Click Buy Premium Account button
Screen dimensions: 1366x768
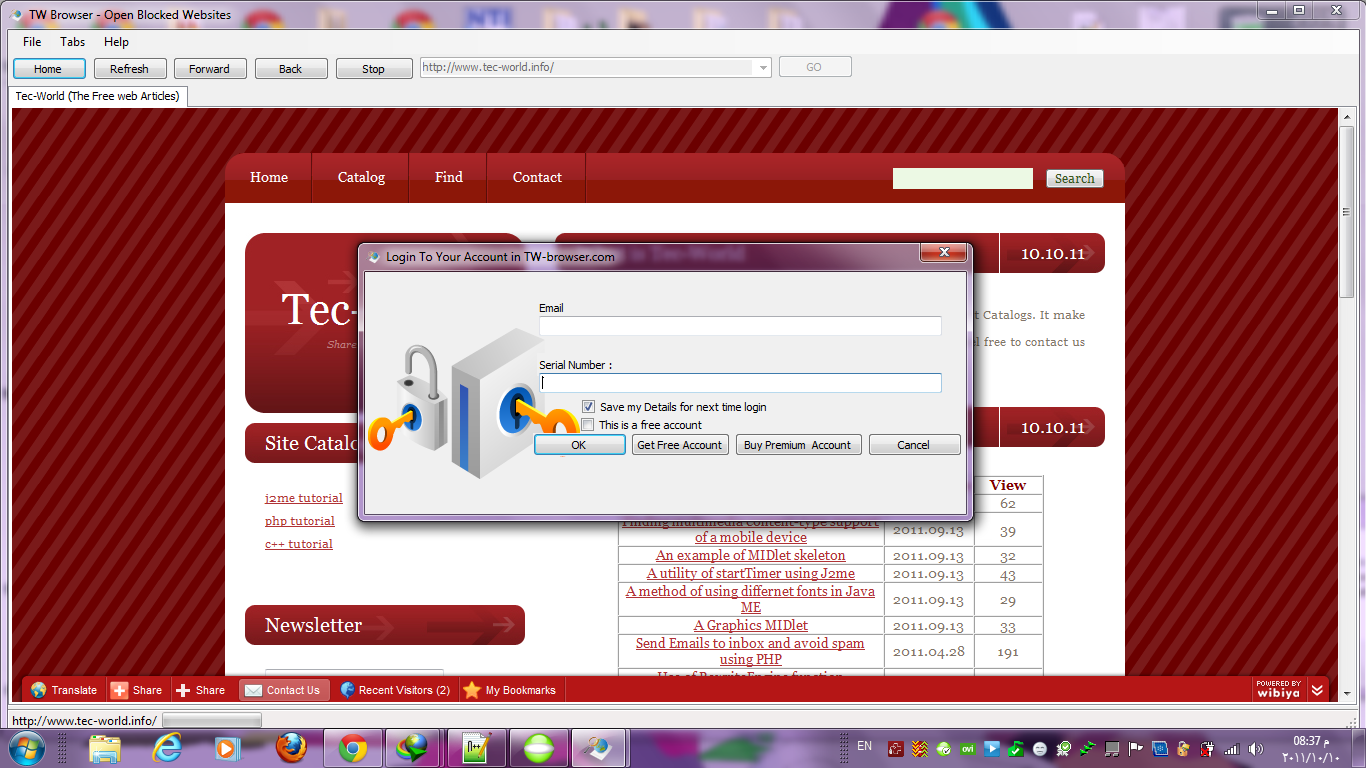point(797,445)
